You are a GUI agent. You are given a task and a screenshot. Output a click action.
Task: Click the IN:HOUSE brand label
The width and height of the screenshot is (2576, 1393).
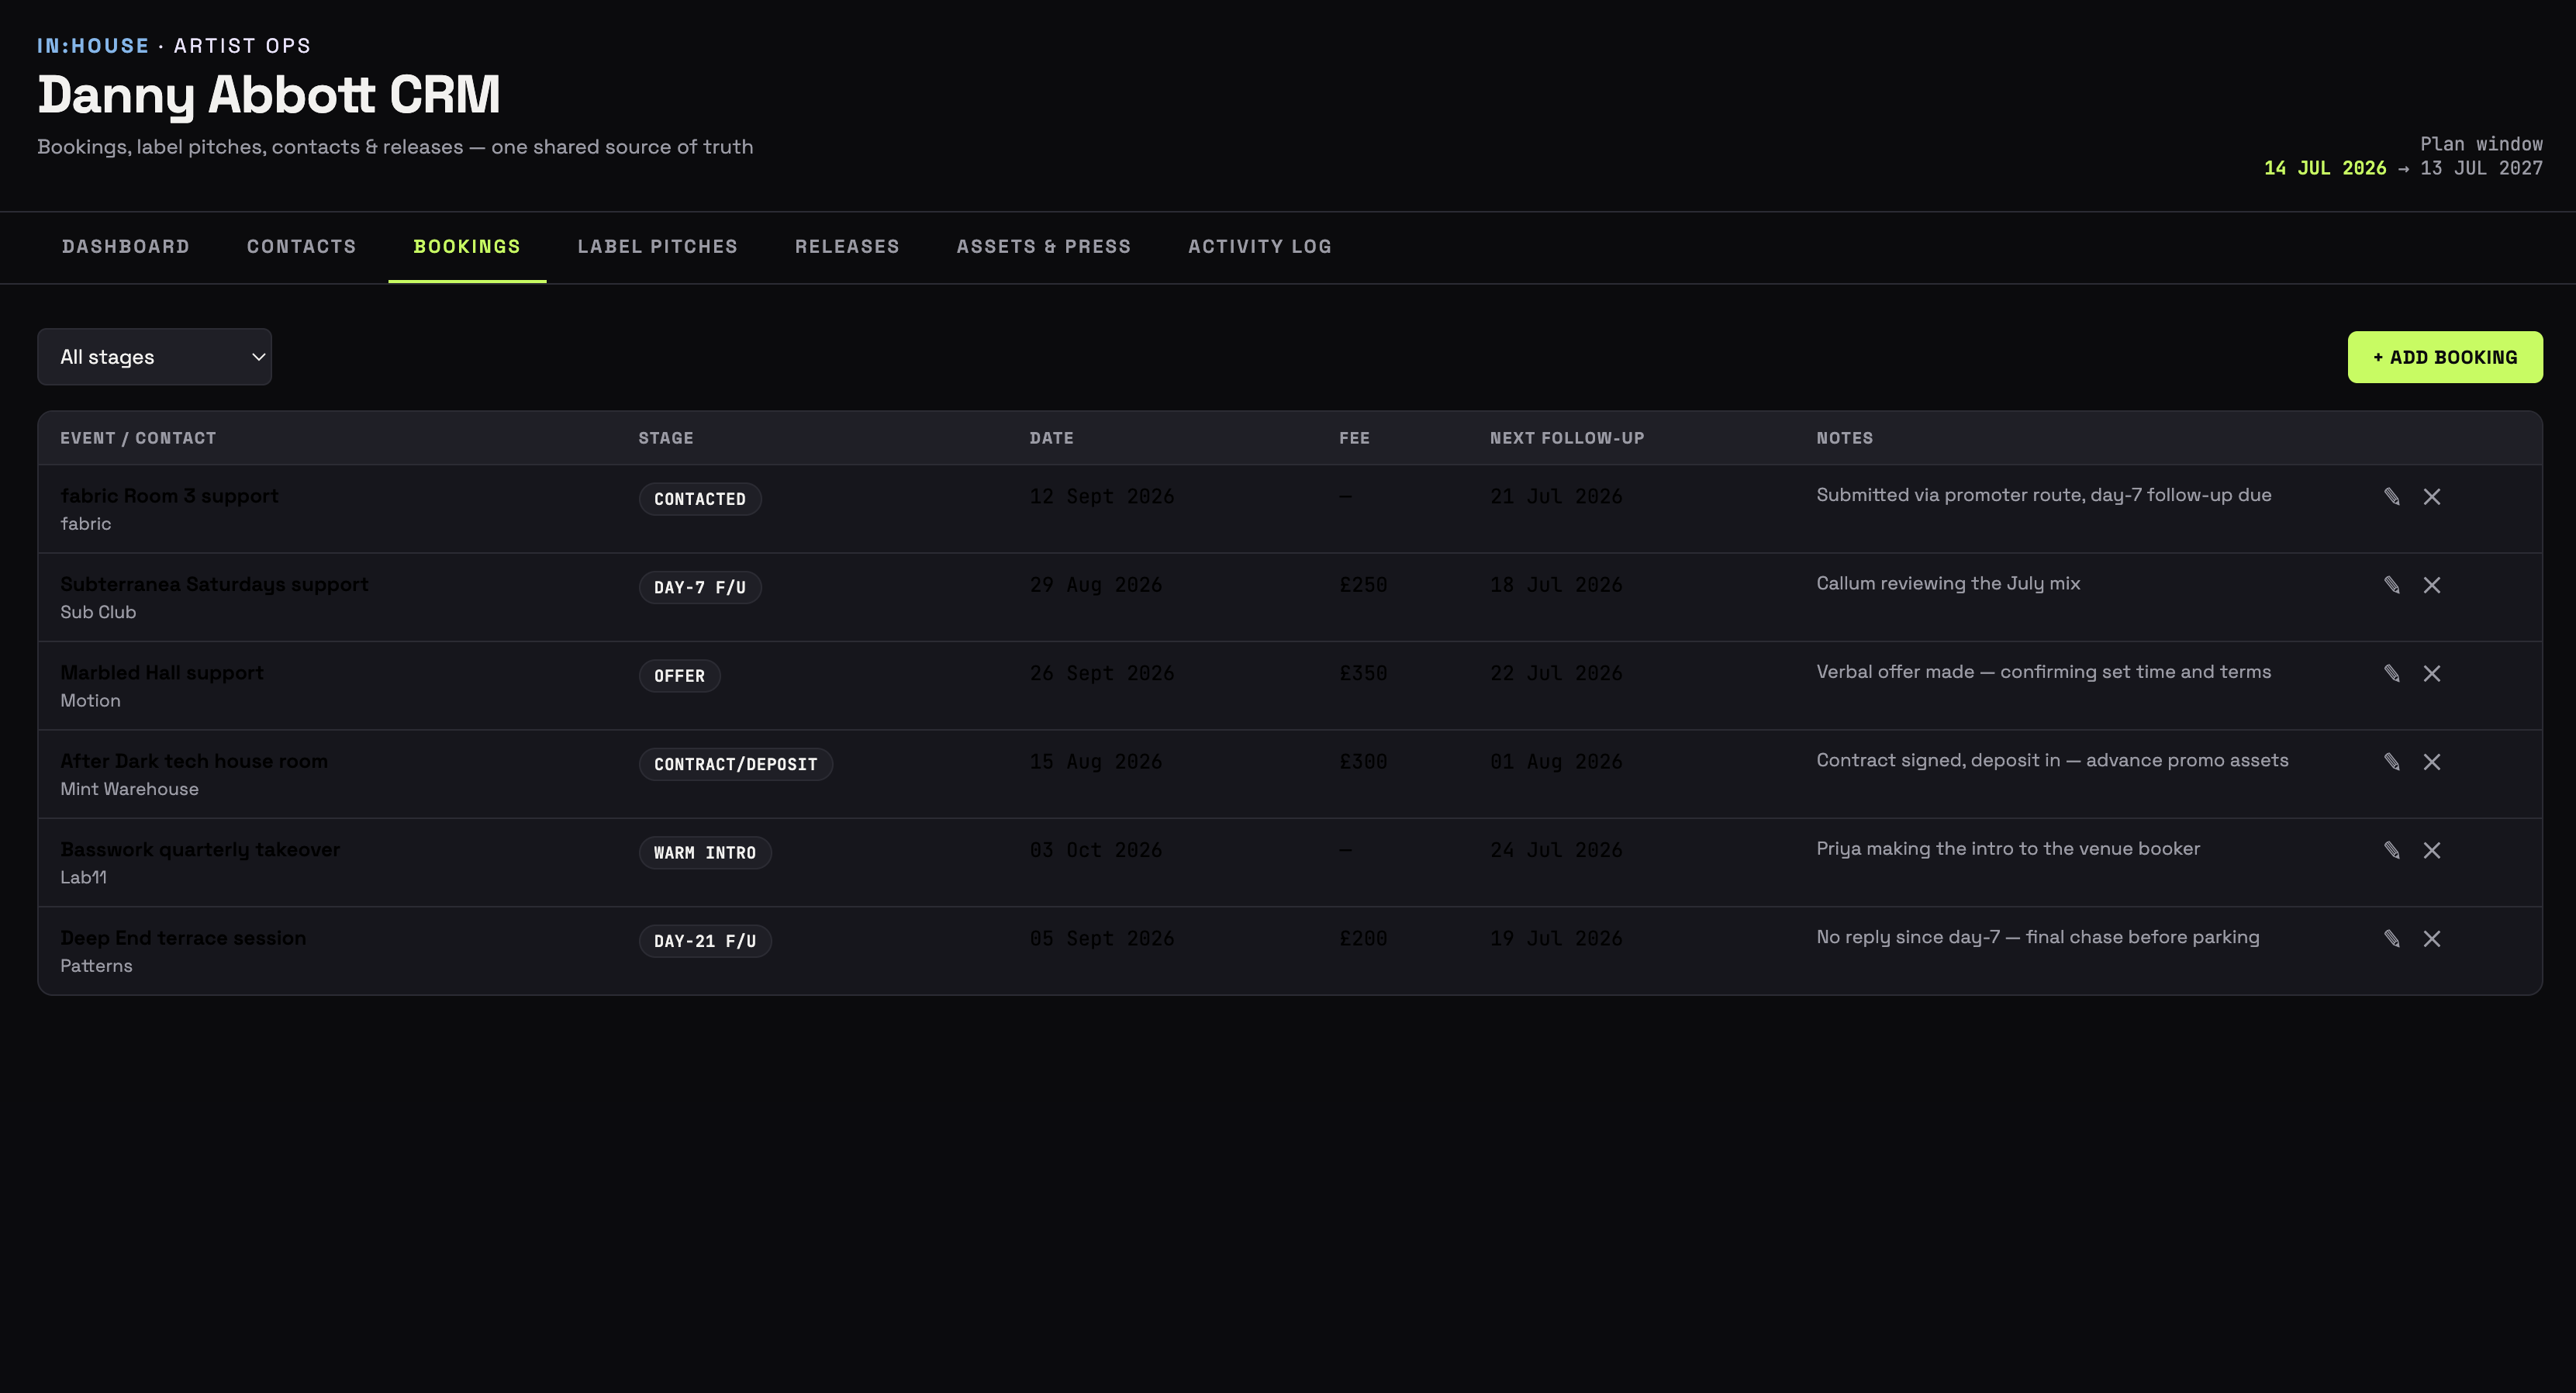click(93, 46)
